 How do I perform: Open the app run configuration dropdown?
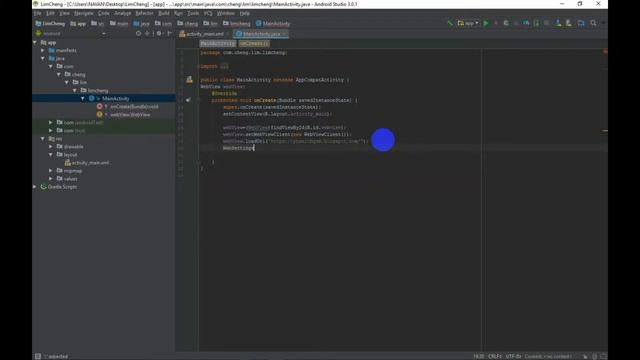click(468, 23)
